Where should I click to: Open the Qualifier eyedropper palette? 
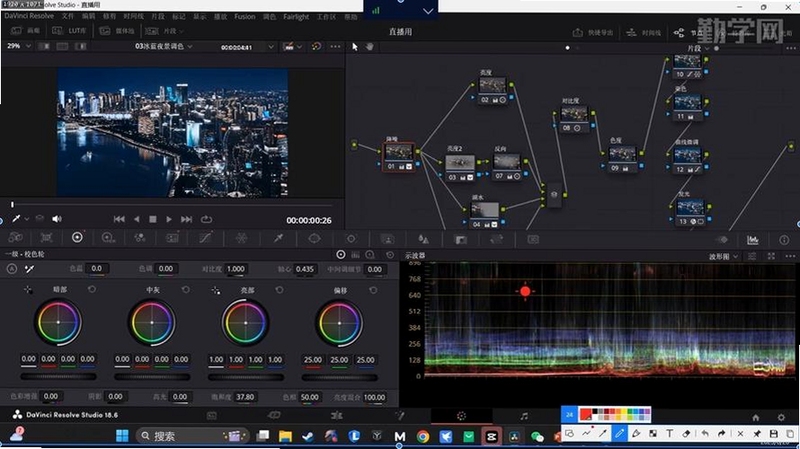point(279,238)
